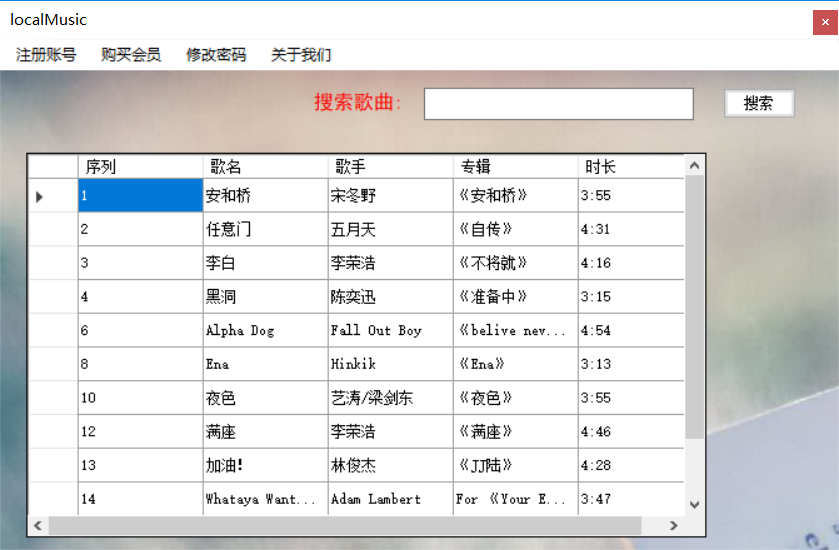Select the highlighted cell with index 1
This screenshot has height=550, width=839.
141,196
